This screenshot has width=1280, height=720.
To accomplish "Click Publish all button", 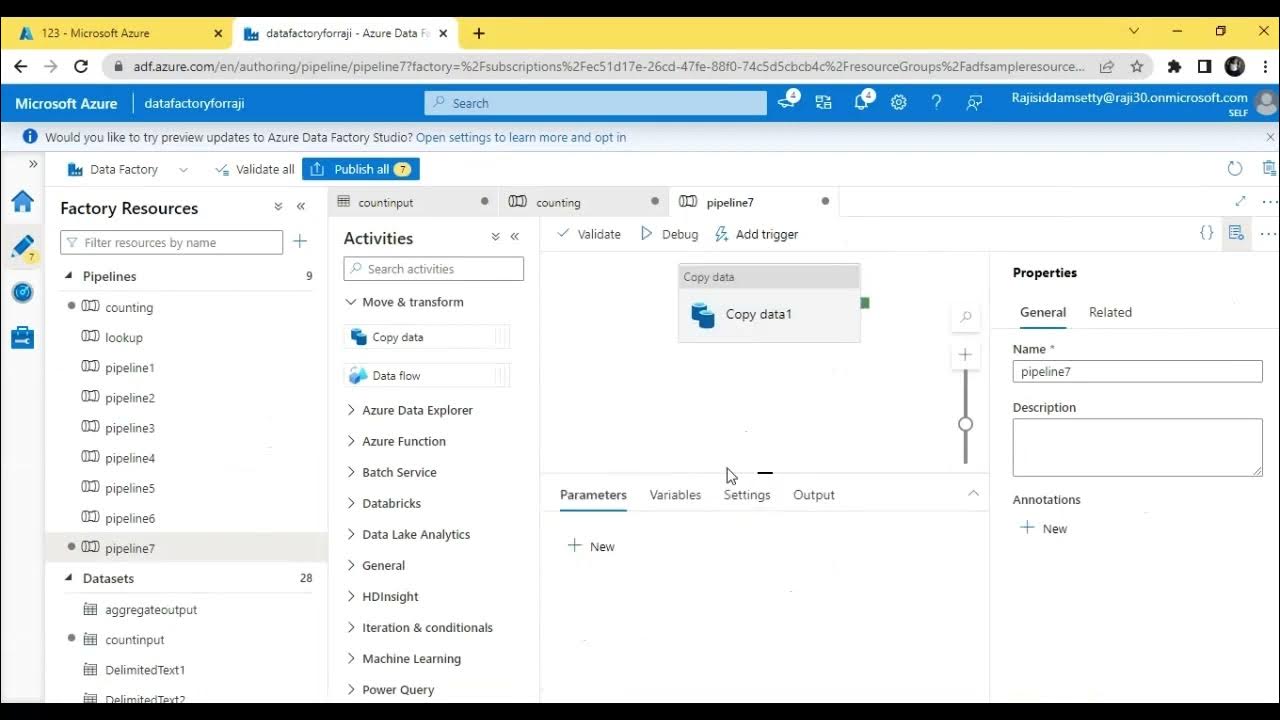I will (x=361, y=169).
